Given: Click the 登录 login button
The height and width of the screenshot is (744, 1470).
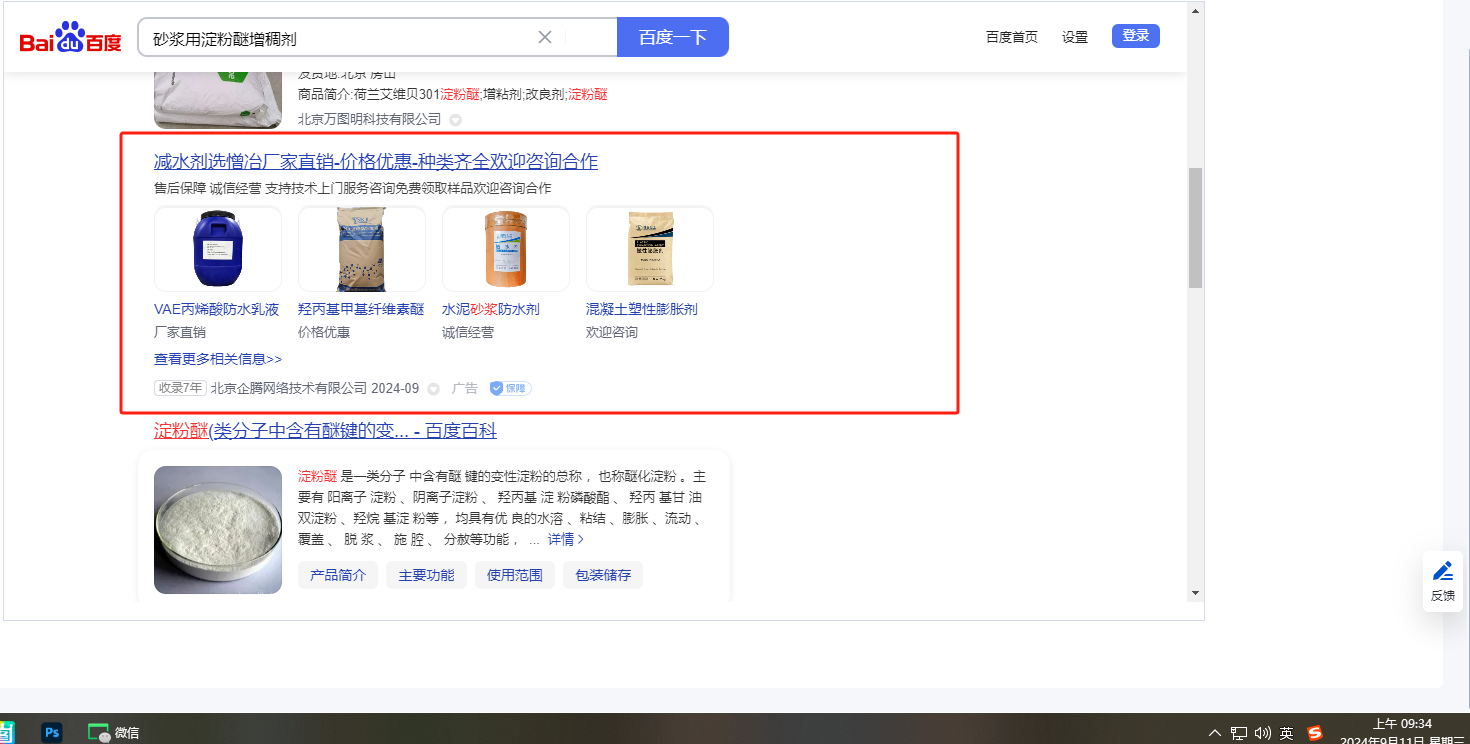Looking at the screenshot, I should [1136, 36].
